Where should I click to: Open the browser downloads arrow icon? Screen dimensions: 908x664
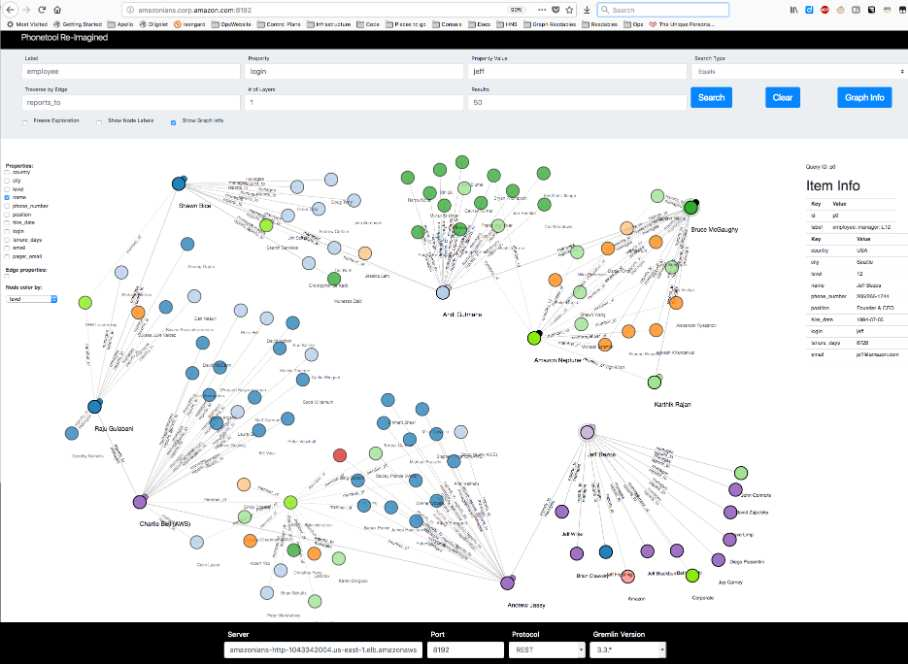point(586,10)
